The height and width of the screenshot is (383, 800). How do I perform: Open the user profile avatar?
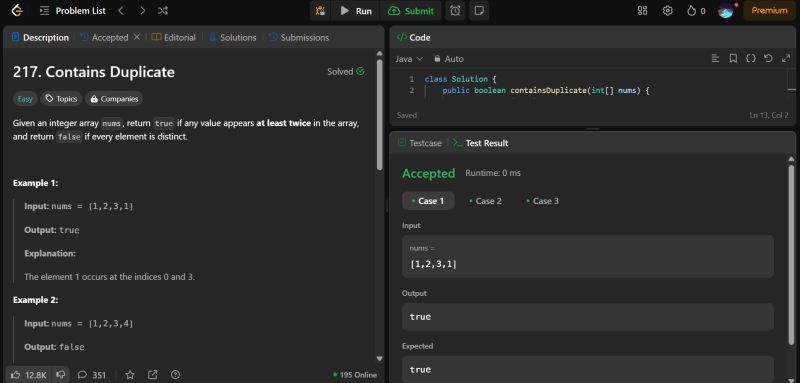[x=726, y=11]
